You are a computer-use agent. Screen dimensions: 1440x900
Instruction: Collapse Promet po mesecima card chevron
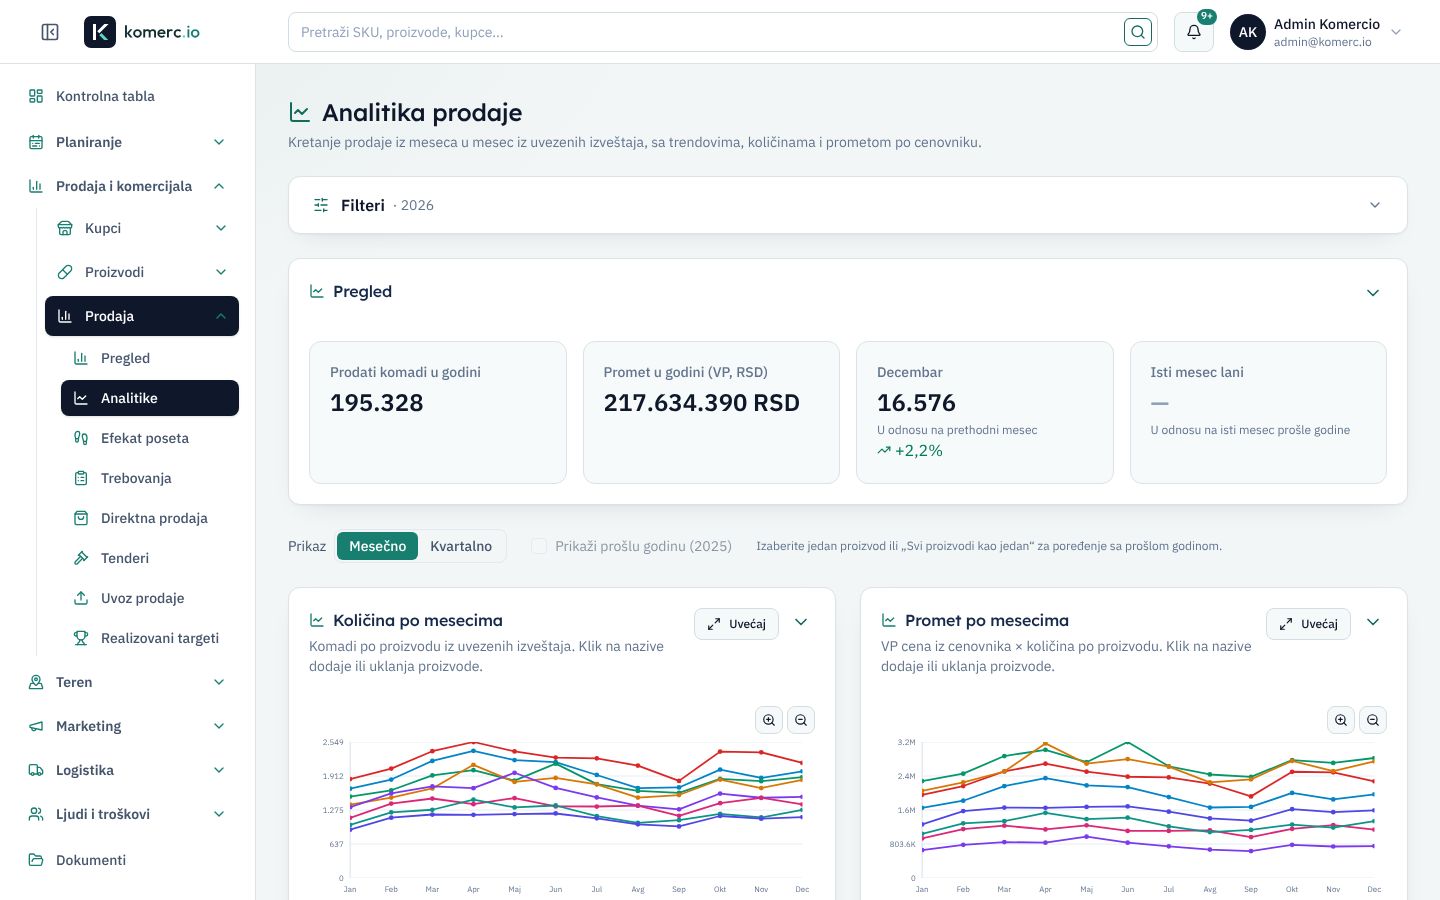tap(1373, 622)
